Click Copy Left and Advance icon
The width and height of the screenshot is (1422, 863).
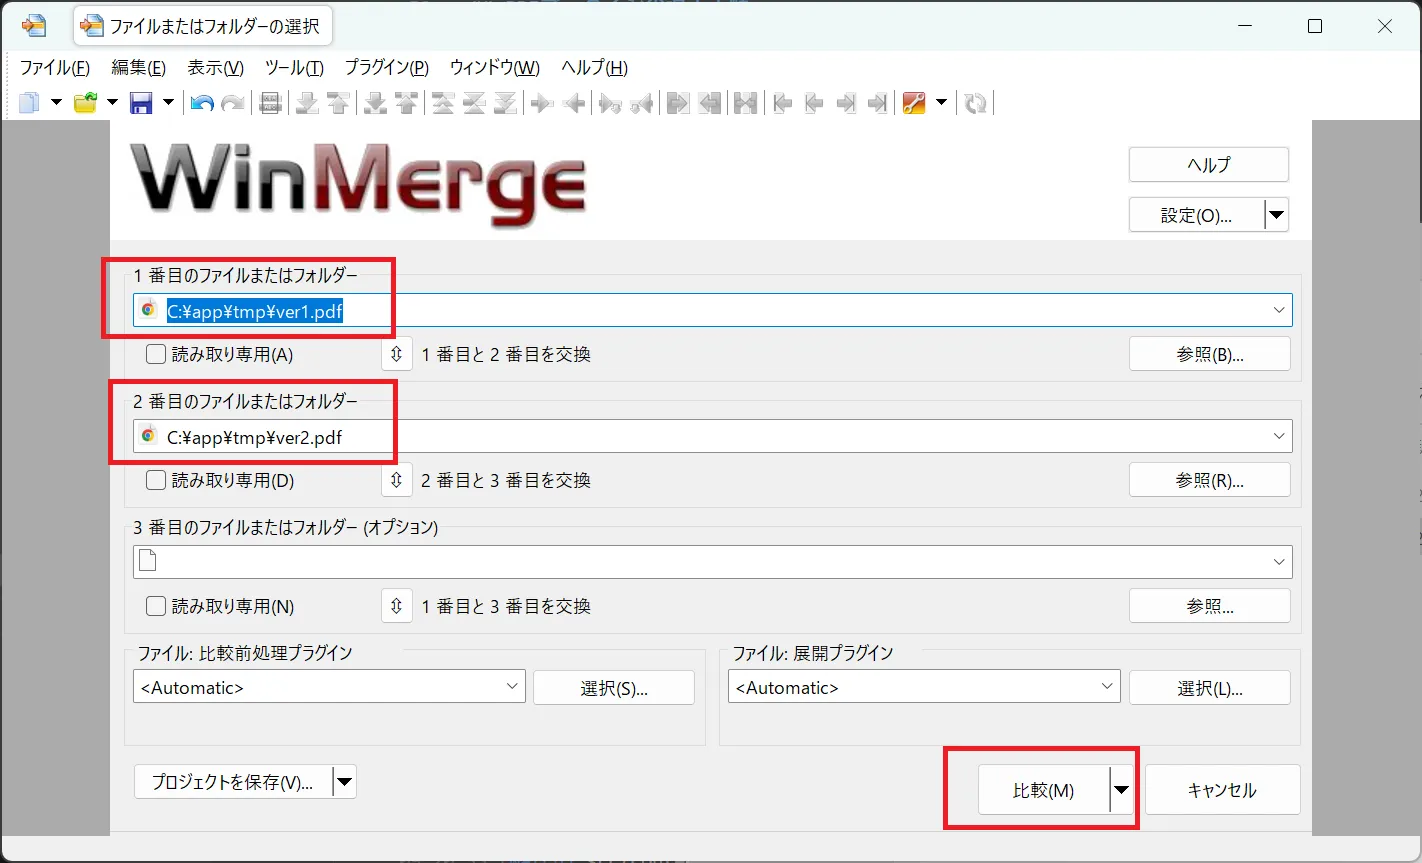[642, 102]
